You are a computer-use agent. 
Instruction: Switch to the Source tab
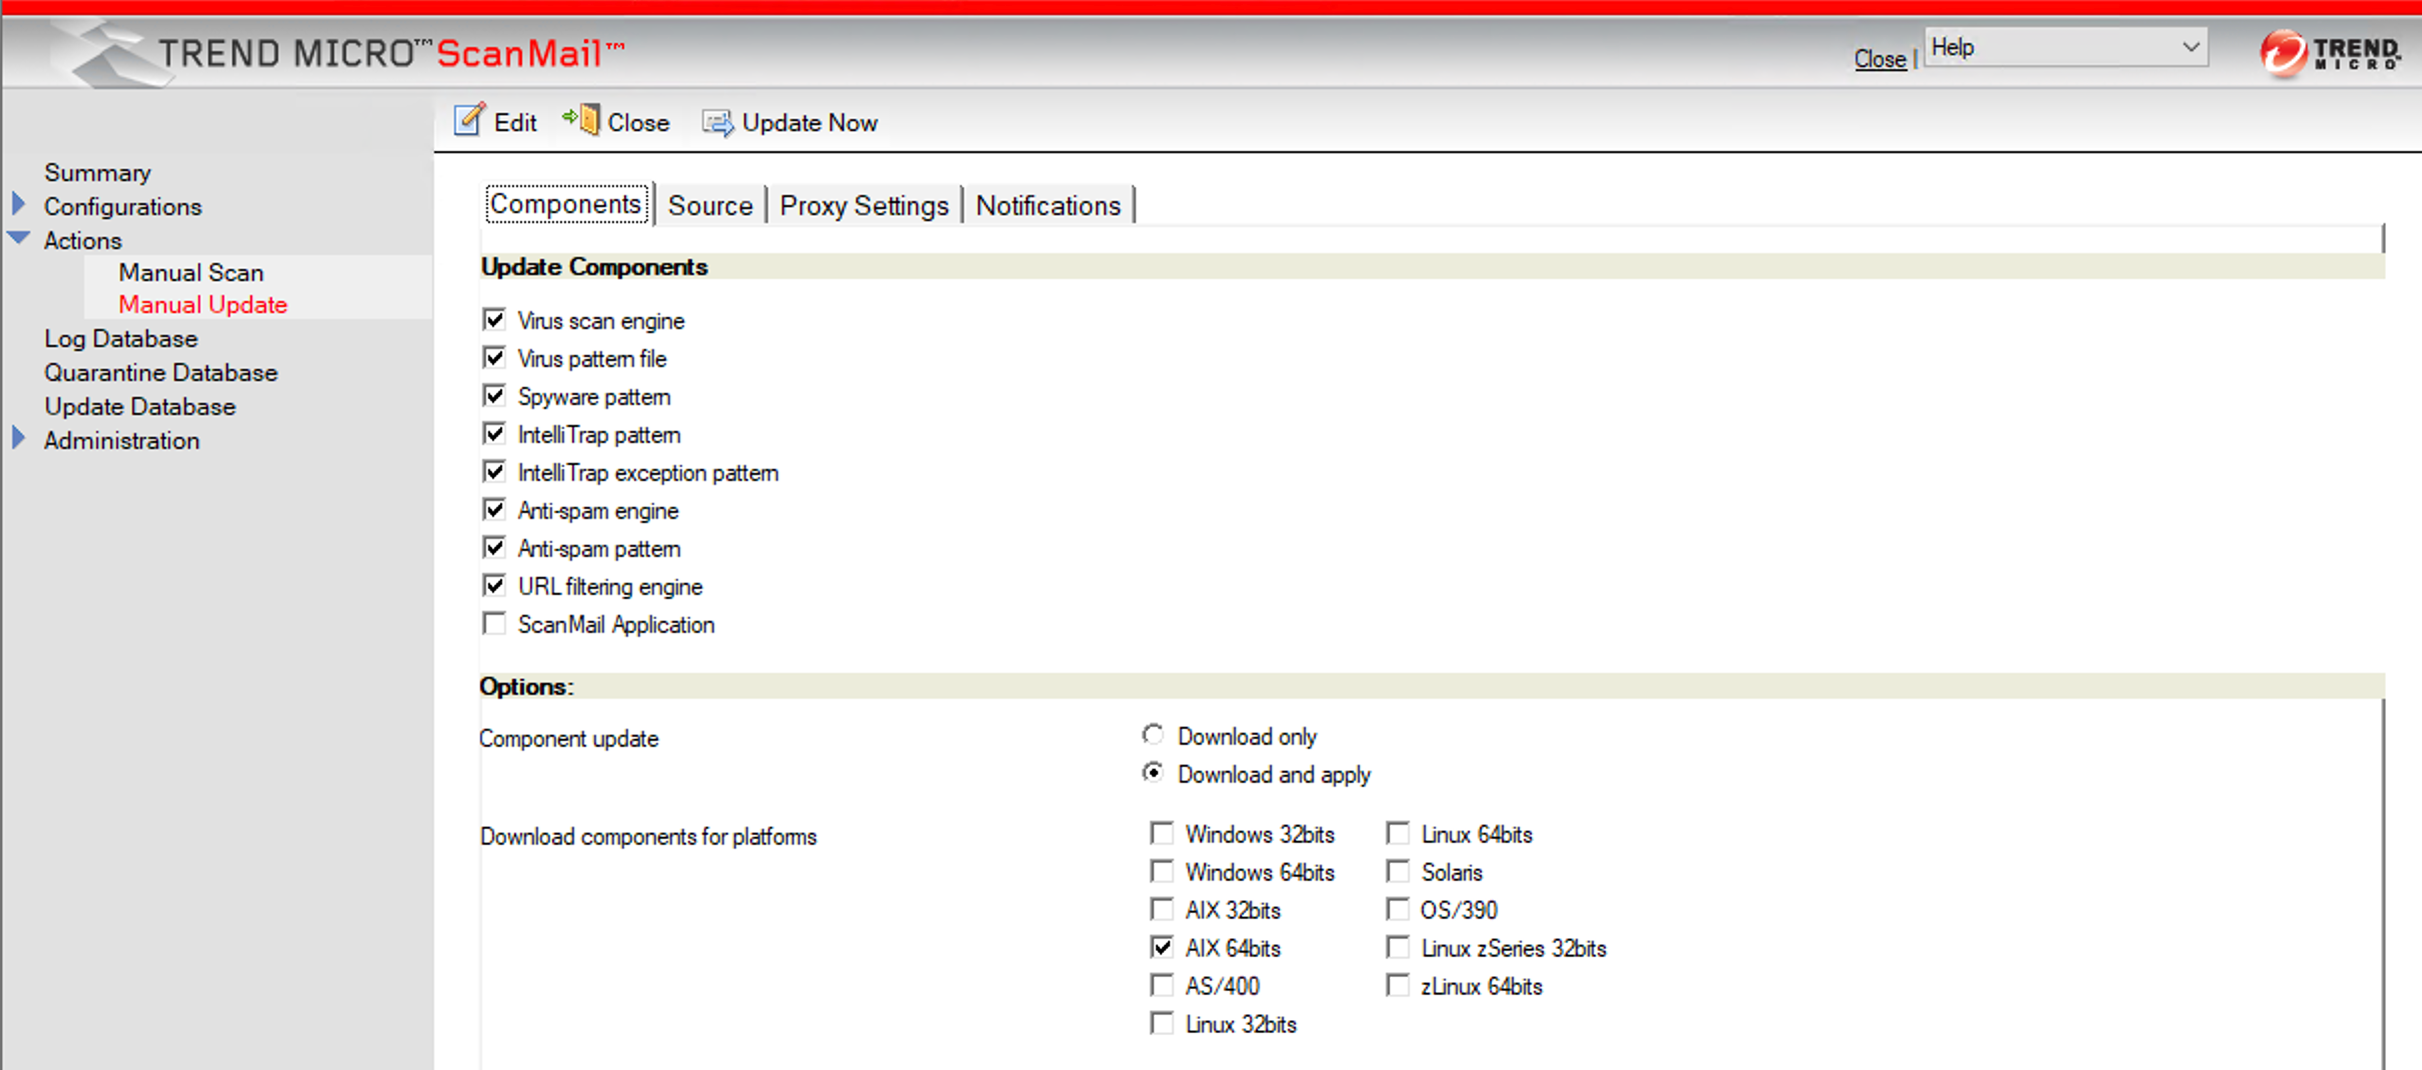pyautogui.click(x=710, y=205)
